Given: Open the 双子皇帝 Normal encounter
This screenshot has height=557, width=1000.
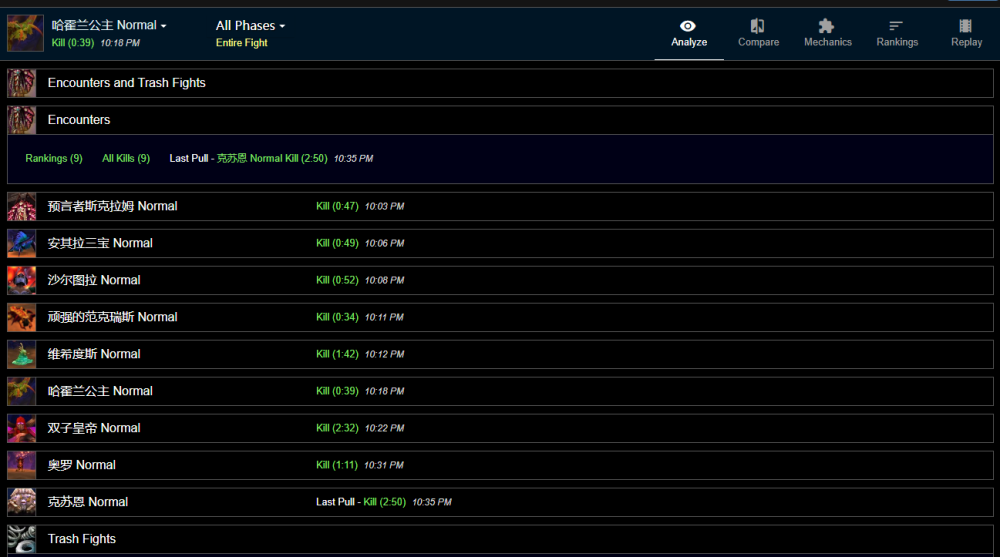Looking at the screenshot, I should (94, 428).
